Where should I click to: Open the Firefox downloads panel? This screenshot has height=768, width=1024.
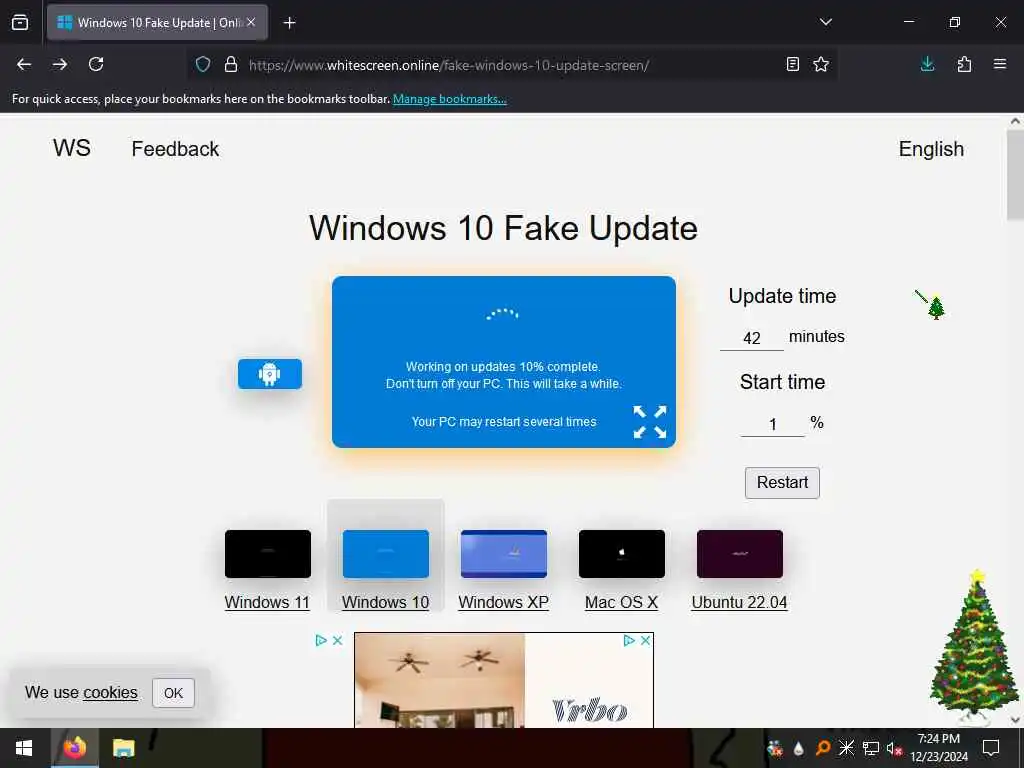927,64
